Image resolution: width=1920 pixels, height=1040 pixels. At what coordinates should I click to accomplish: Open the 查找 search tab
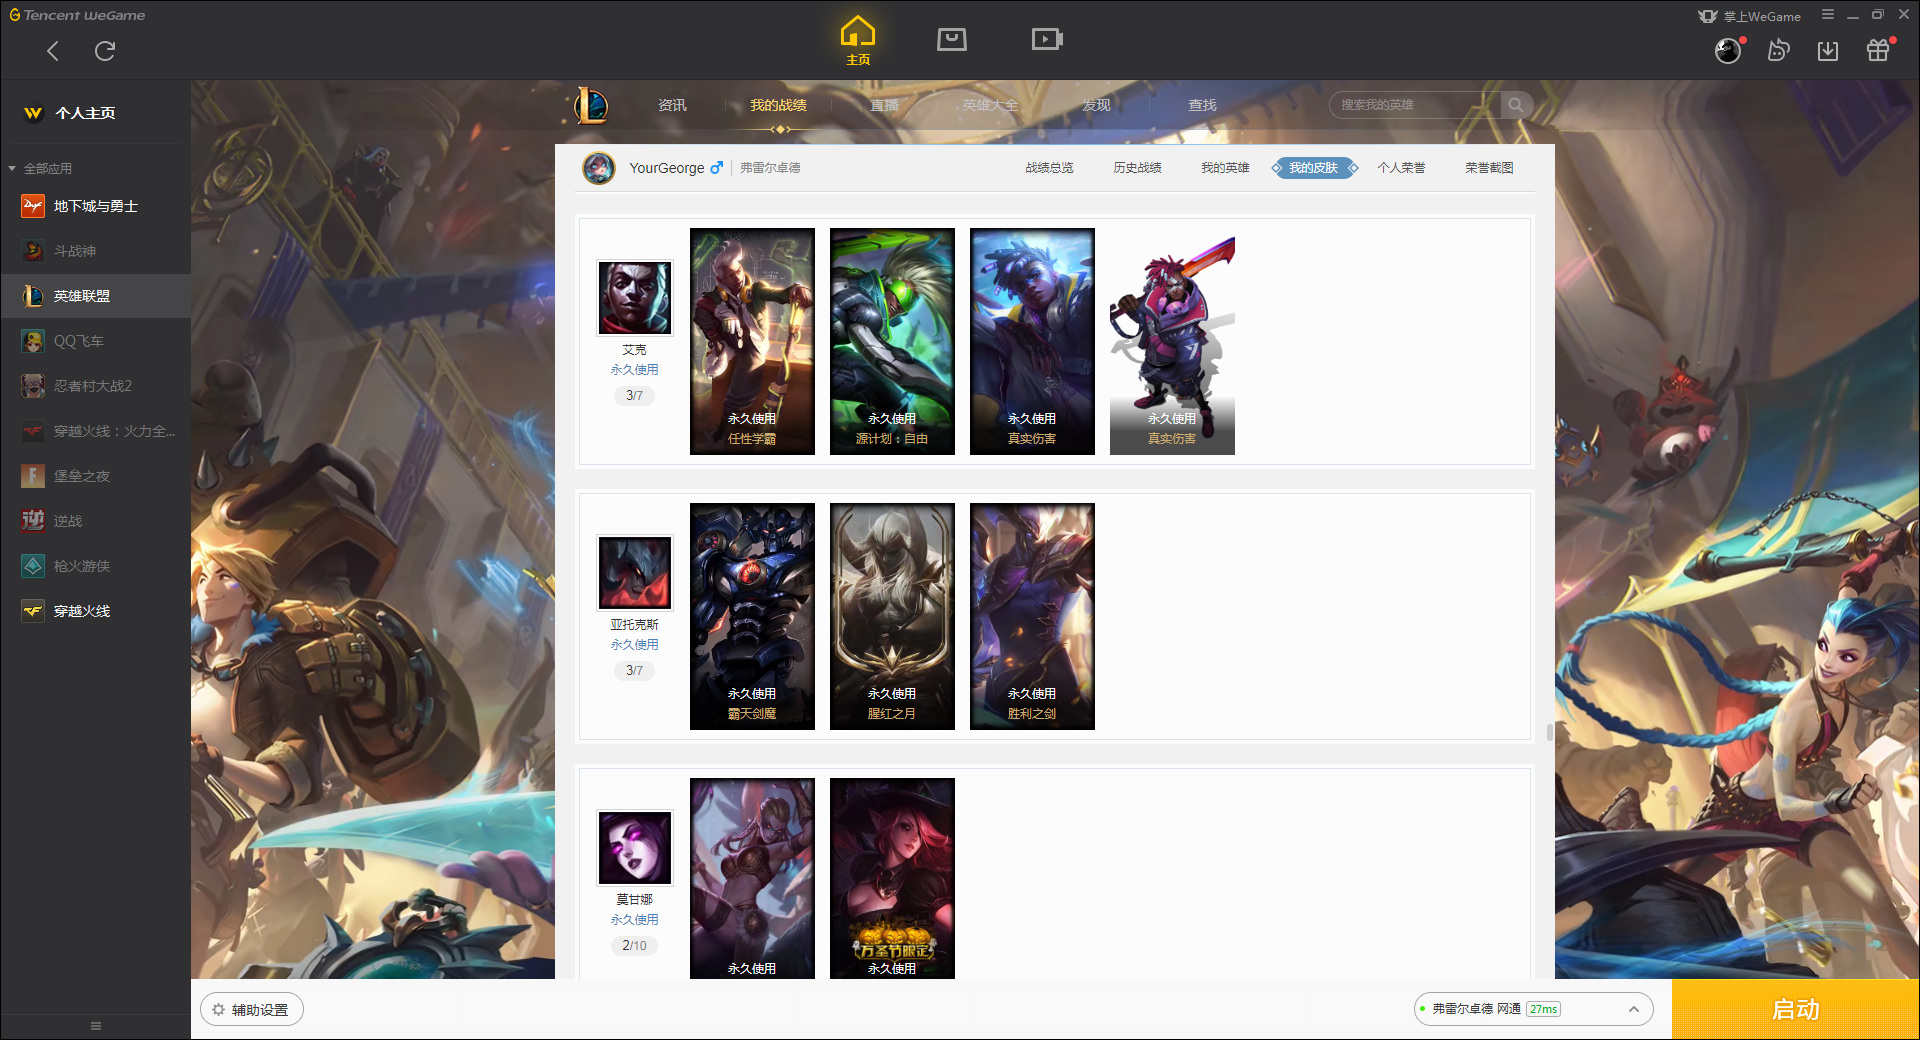click(1202, 105)
